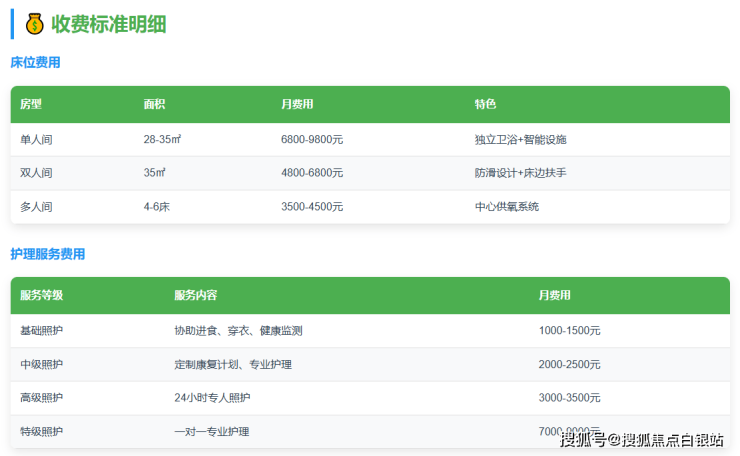This screenshot has height=456, width=740.
Task: Select the 护理服务费用 section heading
Action: [x=47, y=254]
